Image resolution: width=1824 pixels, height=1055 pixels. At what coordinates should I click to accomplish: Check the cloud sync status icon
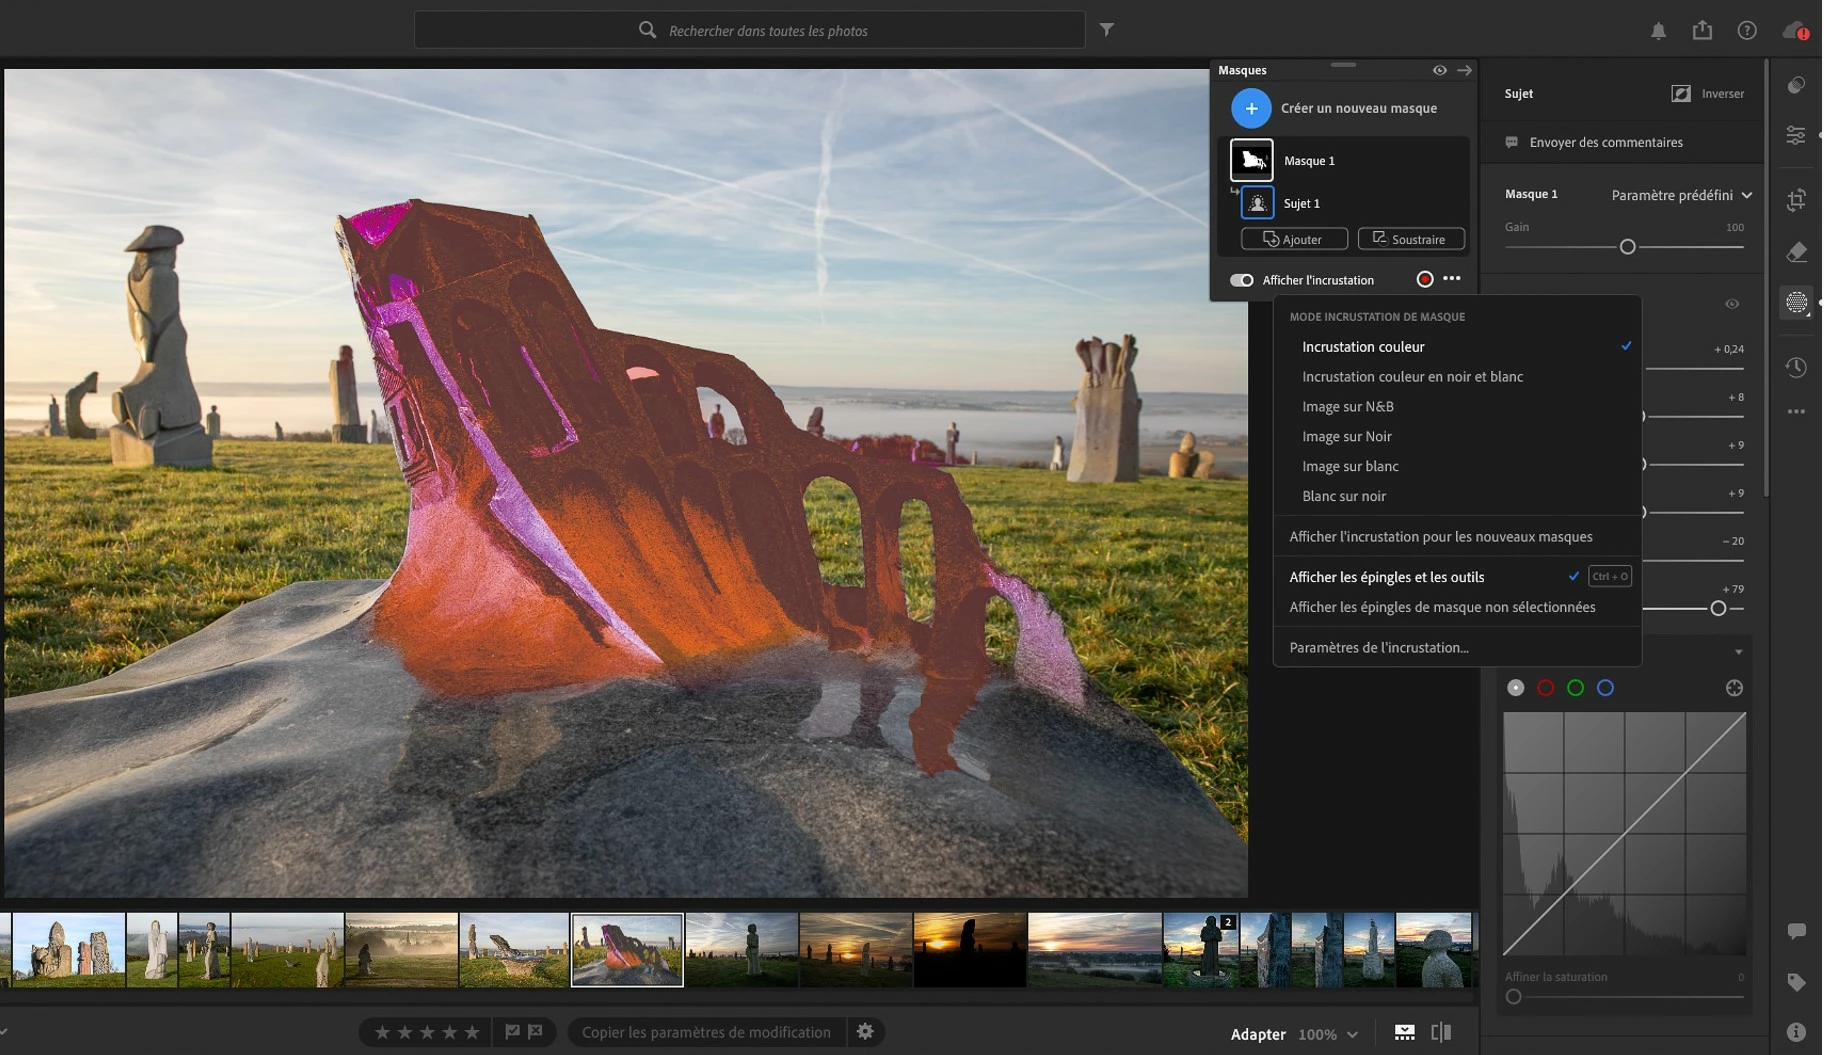1795,31
